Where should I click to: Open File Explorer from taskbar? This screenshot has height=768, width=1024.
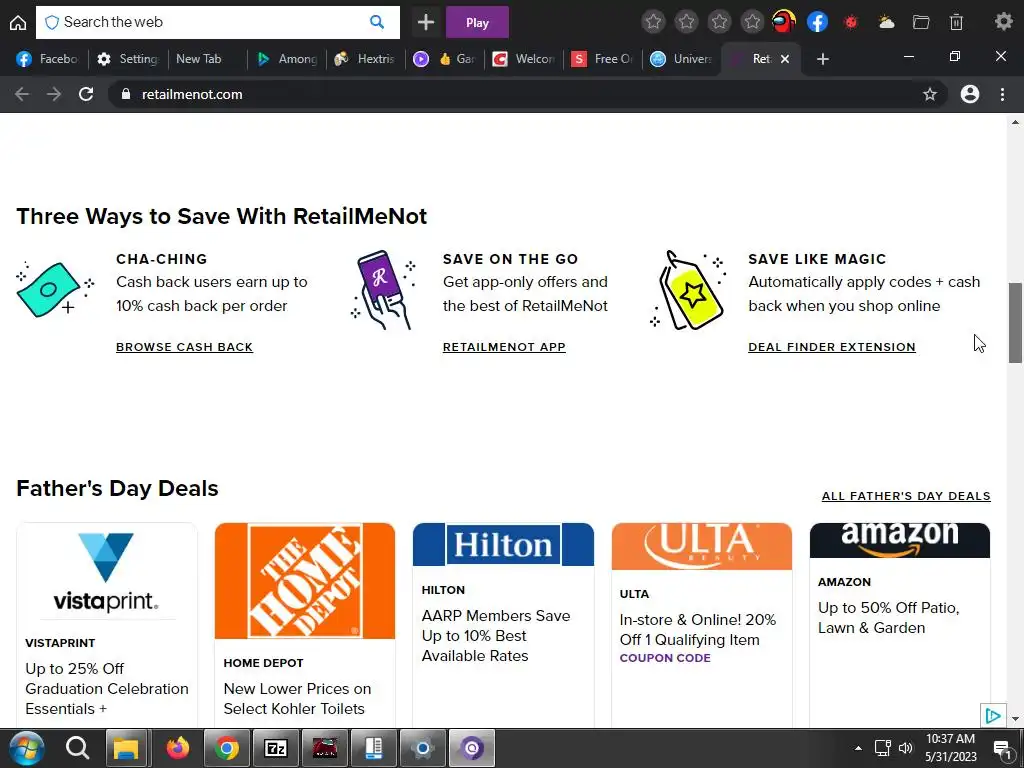(127, 748)
